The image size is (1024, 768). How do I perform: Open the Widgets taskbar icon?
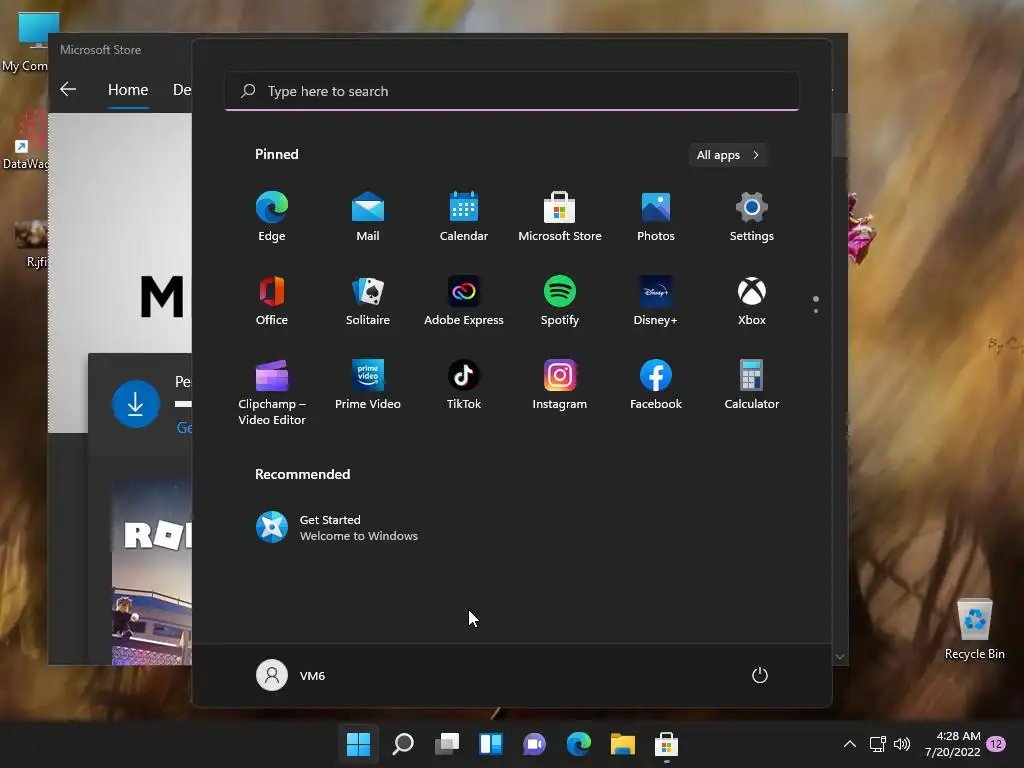490,744
